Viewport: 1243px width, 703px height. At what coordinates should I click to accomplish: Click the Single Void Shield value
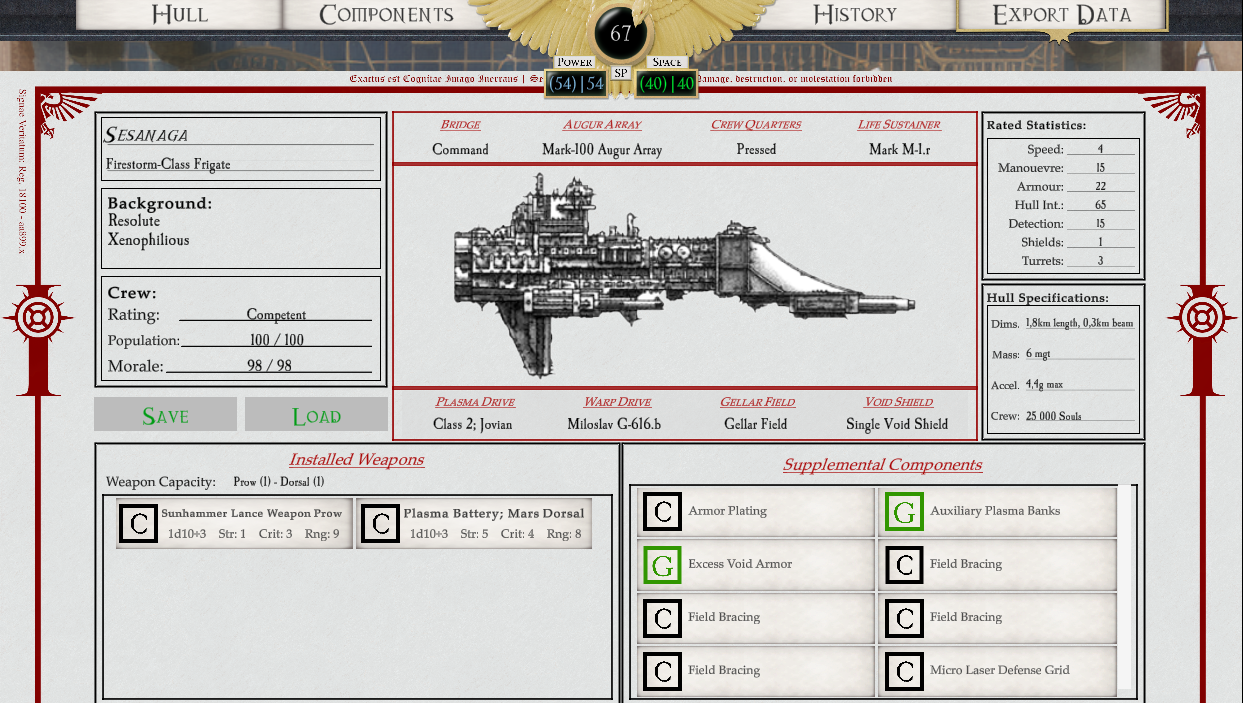897,424
